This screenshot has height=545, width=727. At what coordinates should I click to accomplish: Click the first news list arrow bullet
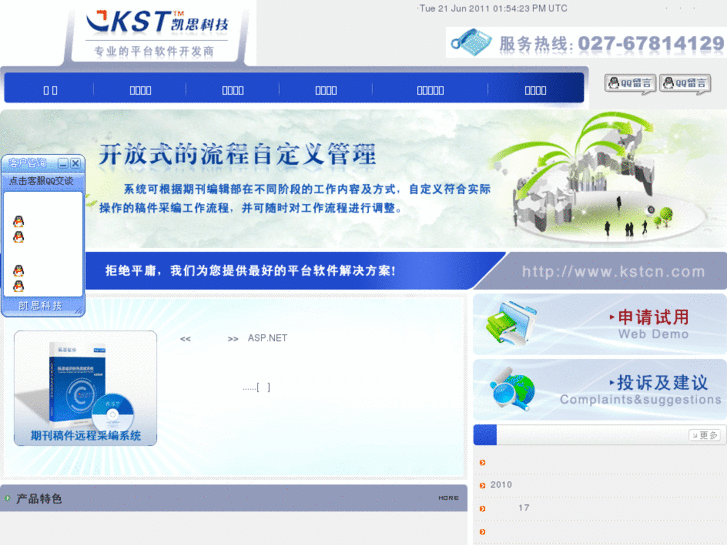tap(482, 462)
